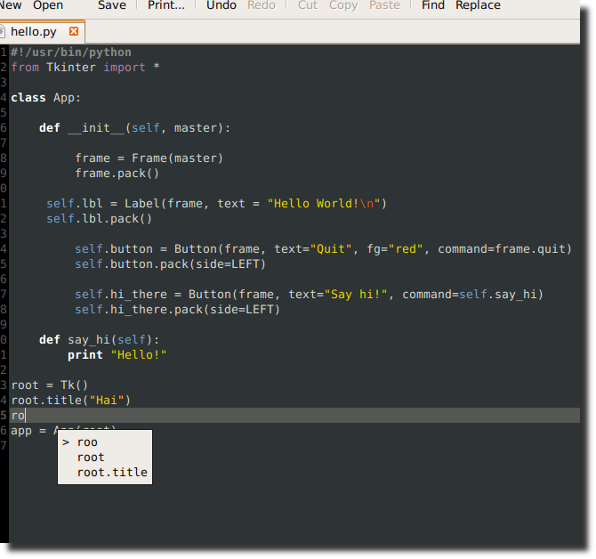The width and height of the screenshot is (596, 559).
Task: Click the Cut toolbar button
Action: point(308,5)
